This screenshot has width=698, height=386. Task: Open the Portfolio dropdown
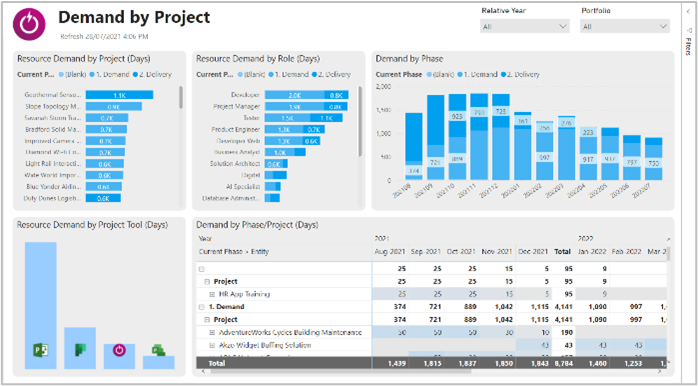click(x=625, y=27)
